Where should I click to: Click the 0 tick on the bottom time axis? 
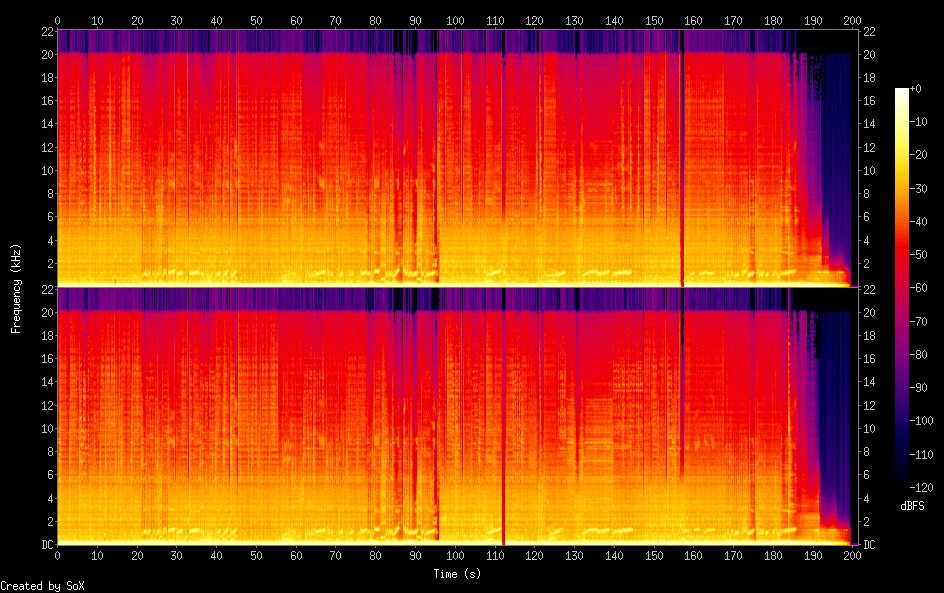pyautogui.click(x=58, y=555)
